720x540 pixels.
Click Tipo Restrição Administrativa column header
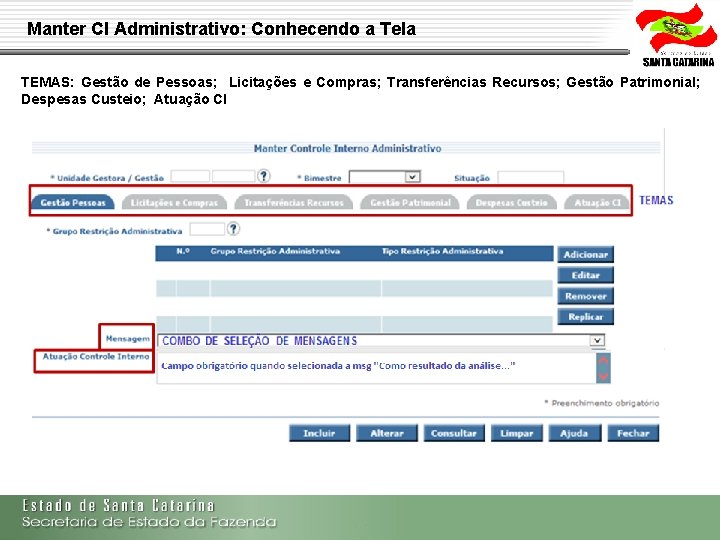(442, 251)
